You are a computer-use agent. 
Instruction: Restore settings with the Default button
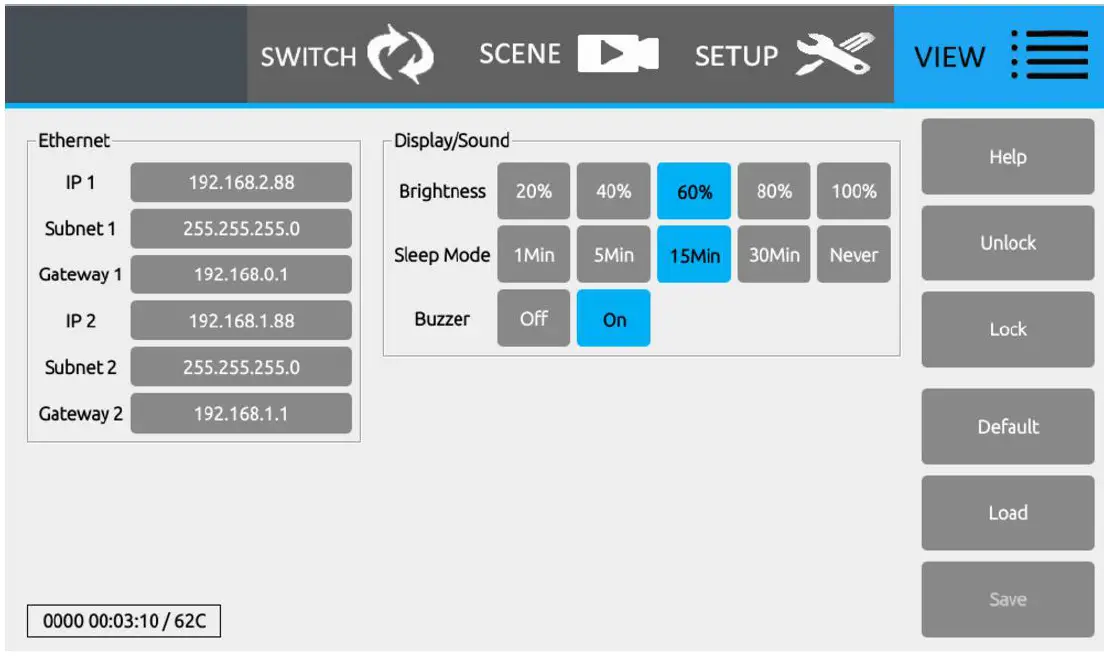pos(1007,426)
